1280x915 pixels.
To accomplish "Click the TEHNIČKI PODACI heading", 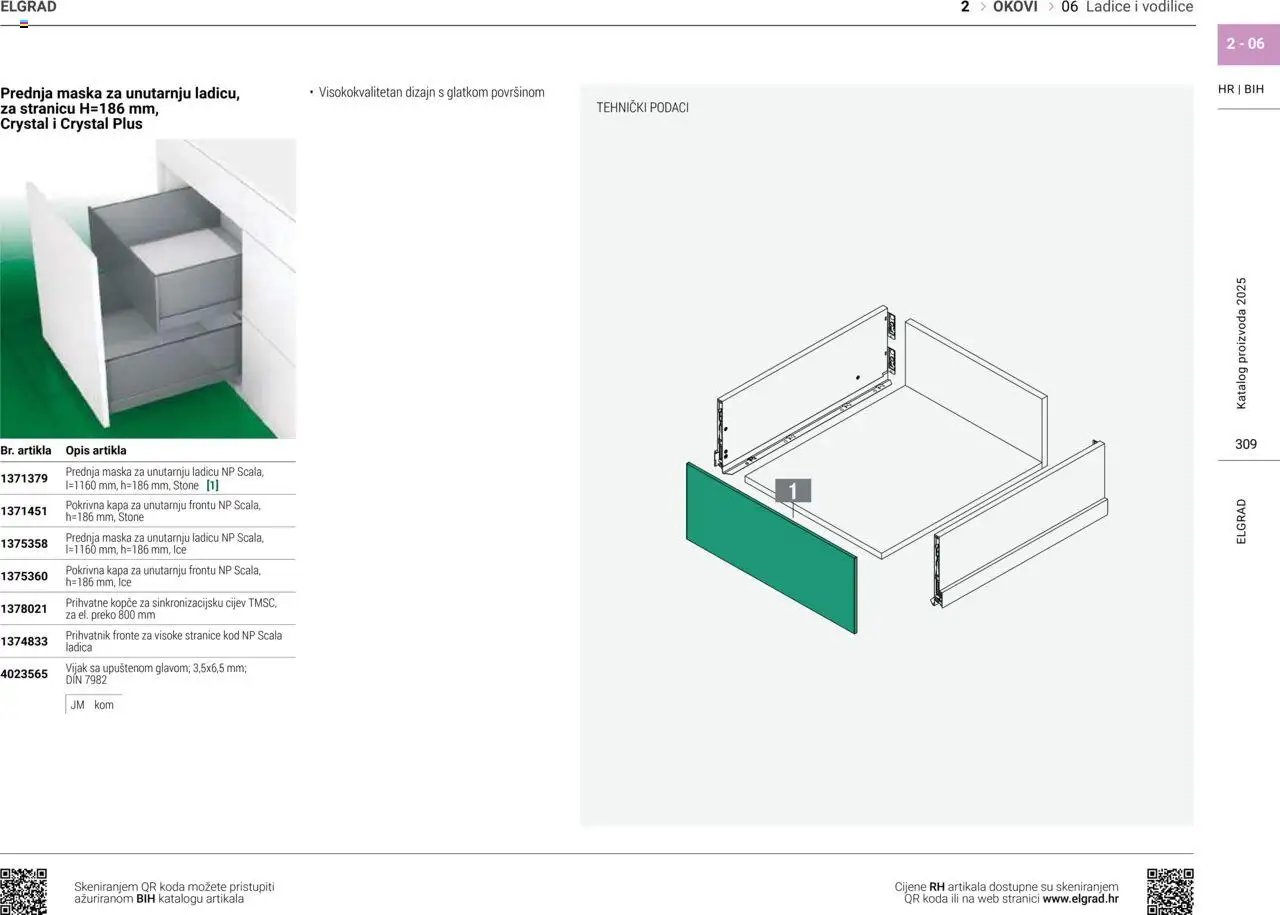I will point(642,107).
